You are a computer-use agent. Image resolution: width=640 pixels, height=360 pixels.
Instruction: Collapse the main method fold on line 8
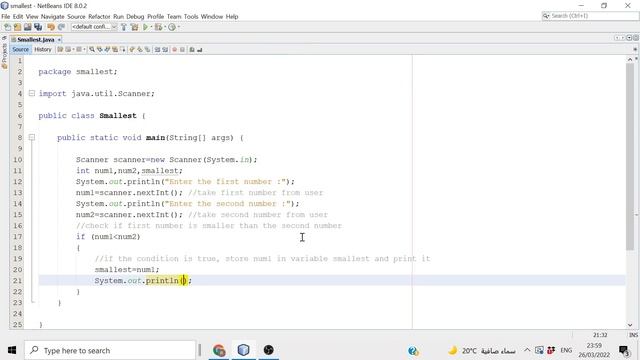[x=32, y=138]
